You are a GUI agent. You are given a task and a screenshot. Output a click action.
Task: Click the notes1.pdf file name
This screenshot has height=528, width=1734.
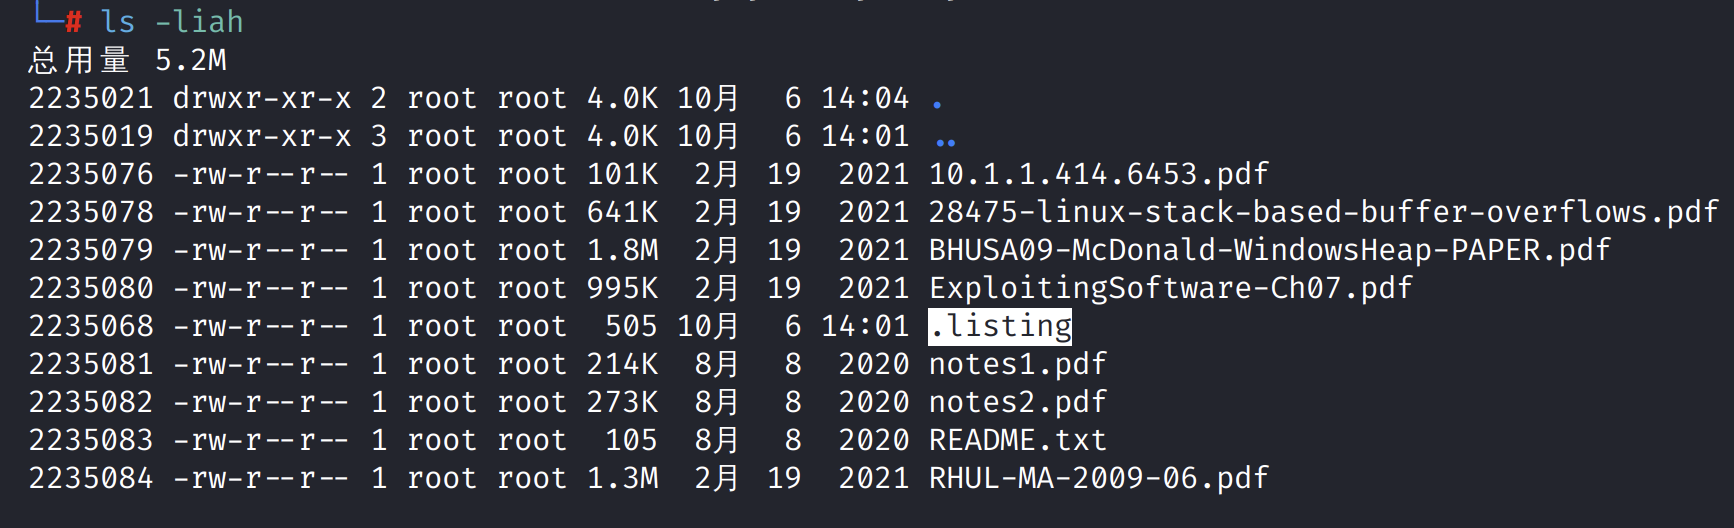click(1017, 364)
